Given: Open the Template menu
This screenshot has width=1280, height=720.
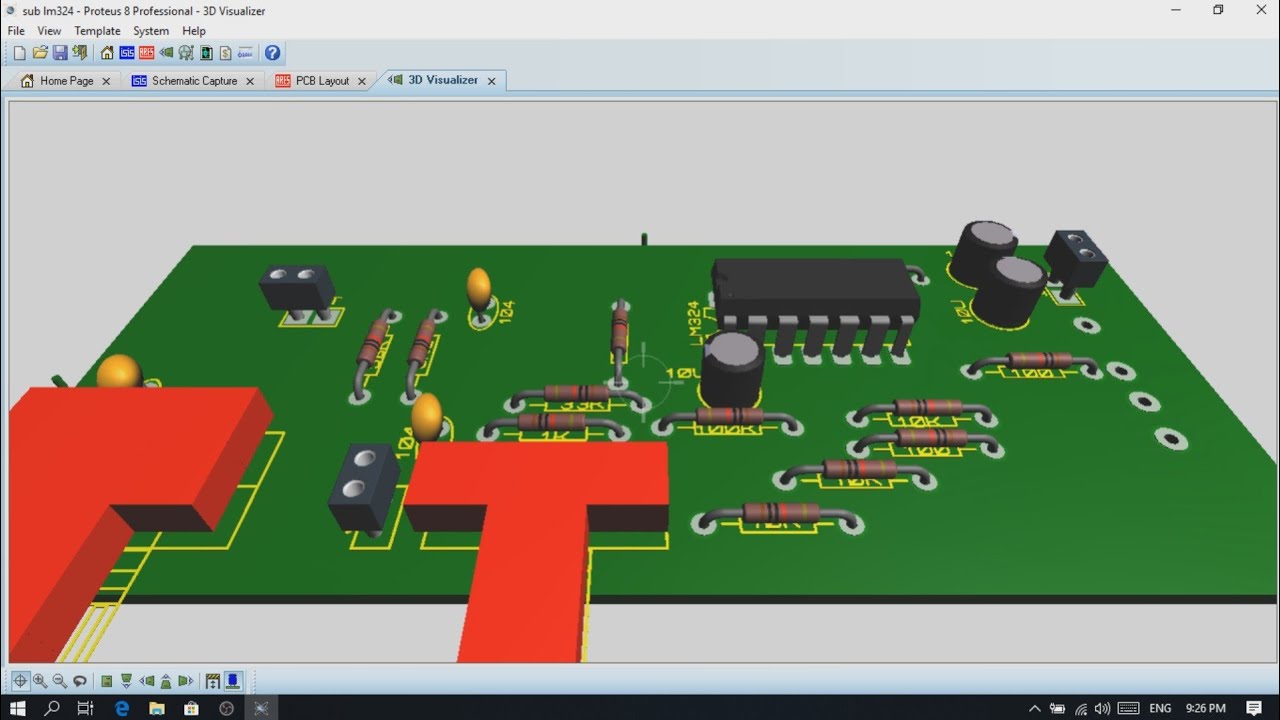Looking at the screenshot, I should click(x=97, y=31).
